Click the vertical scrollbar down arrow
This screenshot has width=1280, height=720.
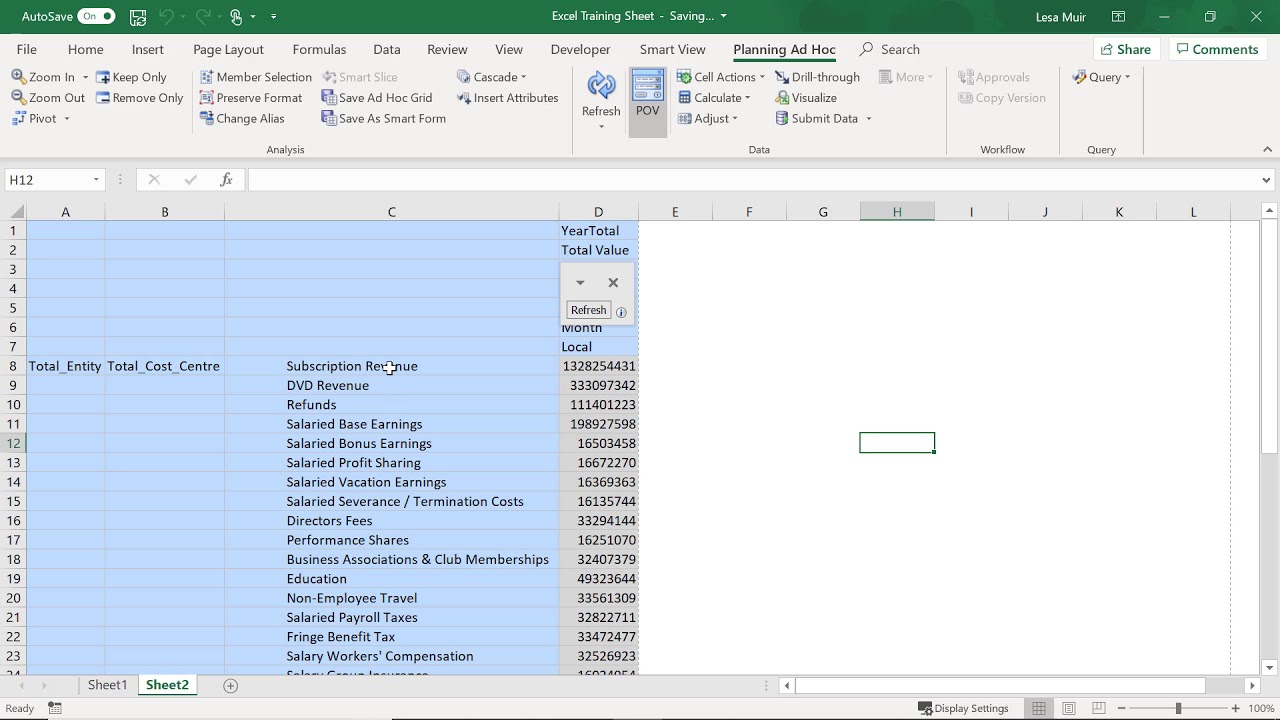tap(1269, 668)
